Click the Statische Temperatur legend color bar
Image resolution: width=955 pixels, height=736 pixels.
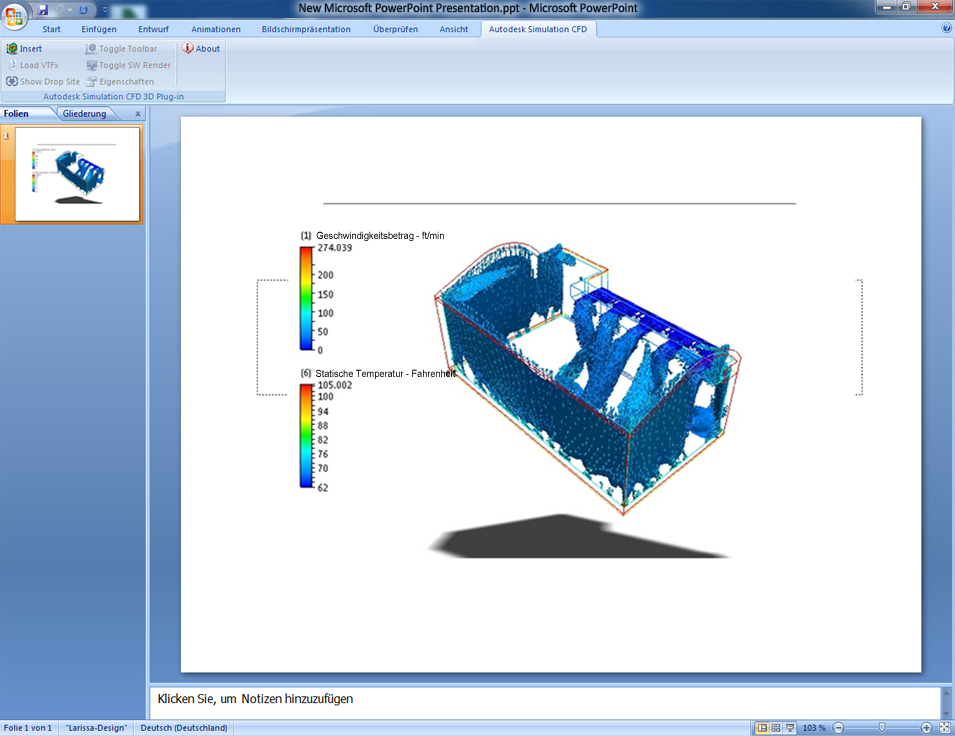tap(306, 436)
